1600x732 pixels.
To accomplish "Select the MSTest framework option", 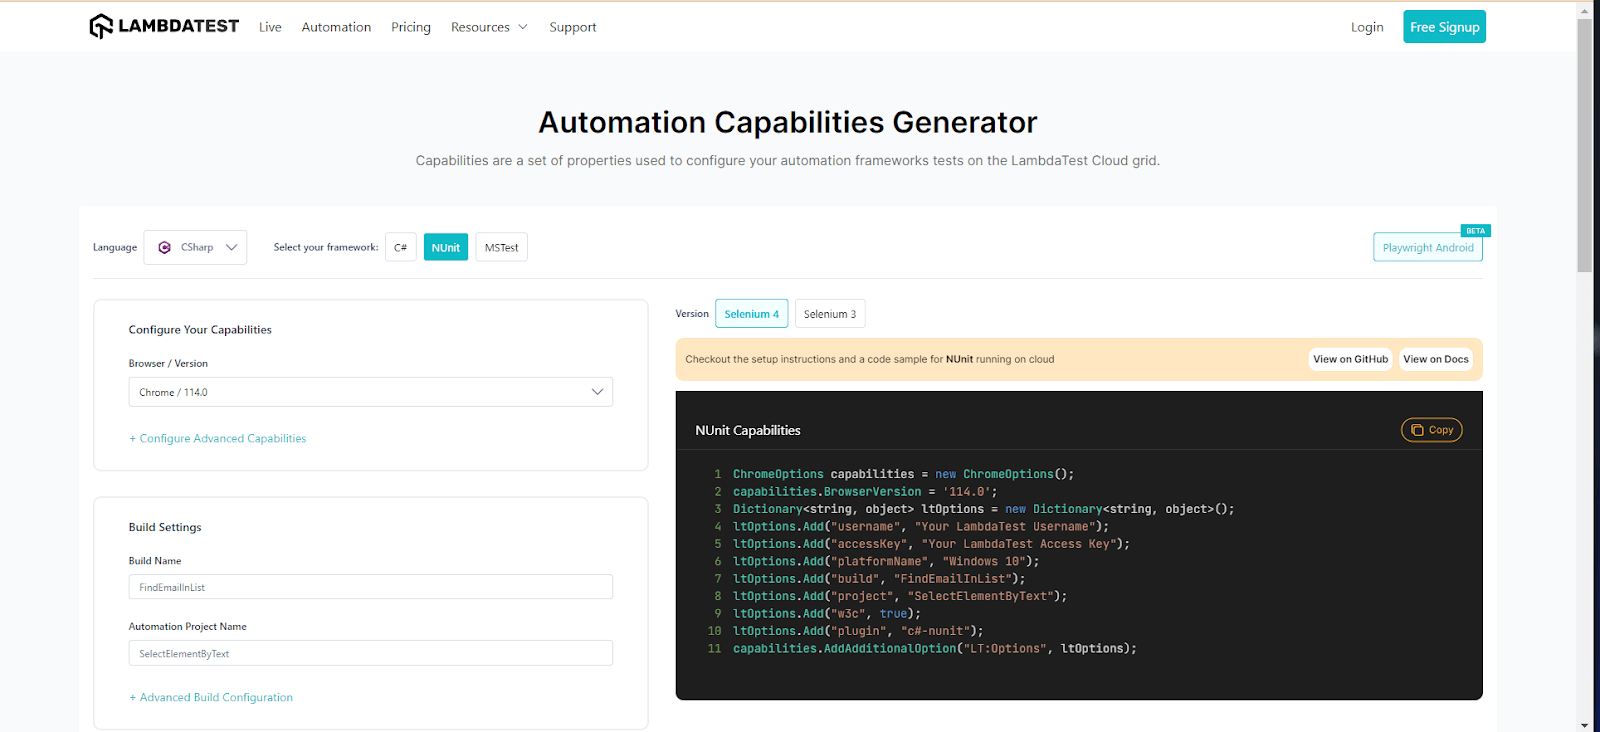I will click(x=501, y=247).
